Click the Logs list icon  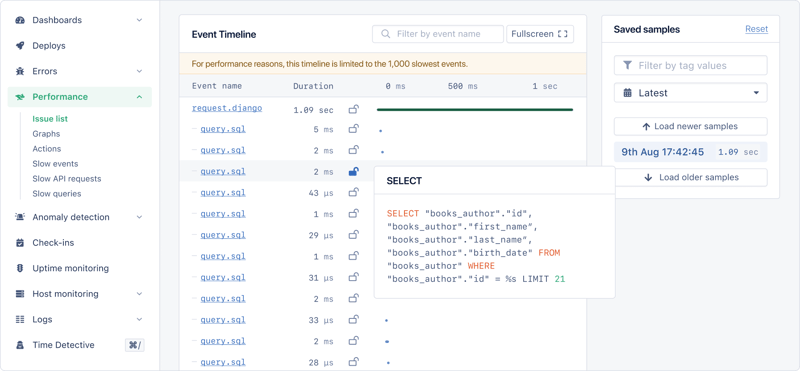pos(20,319)
